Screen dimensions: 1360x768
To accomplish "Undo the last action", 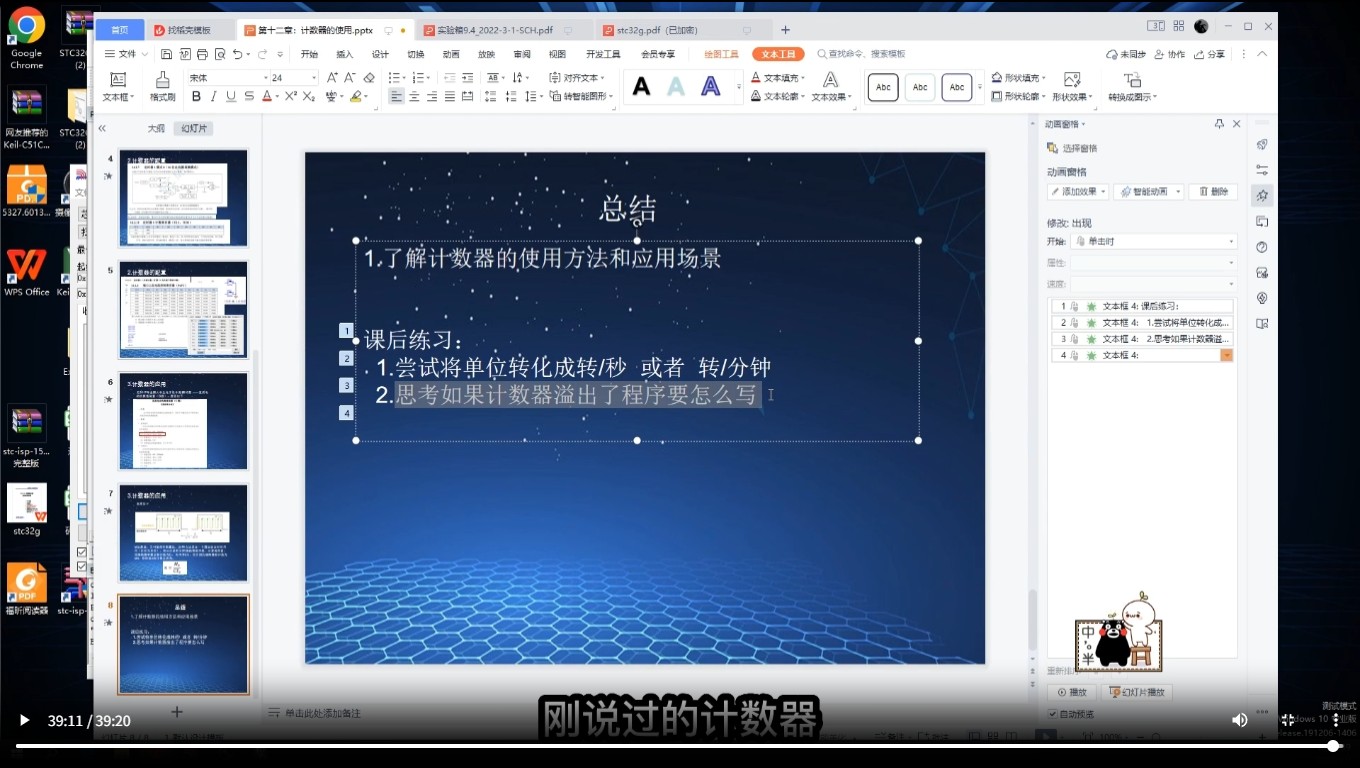I will 237,54.
